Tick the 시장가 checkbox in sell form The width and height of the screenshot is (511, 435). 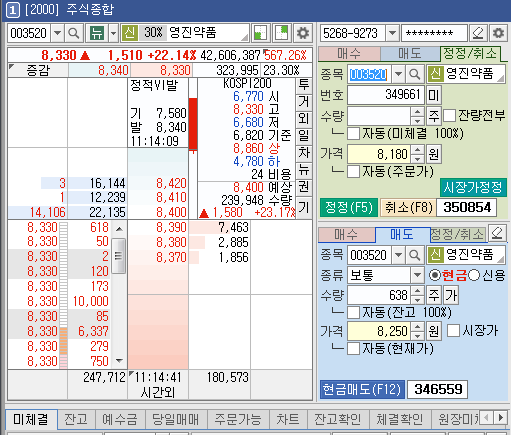[453, 331]
